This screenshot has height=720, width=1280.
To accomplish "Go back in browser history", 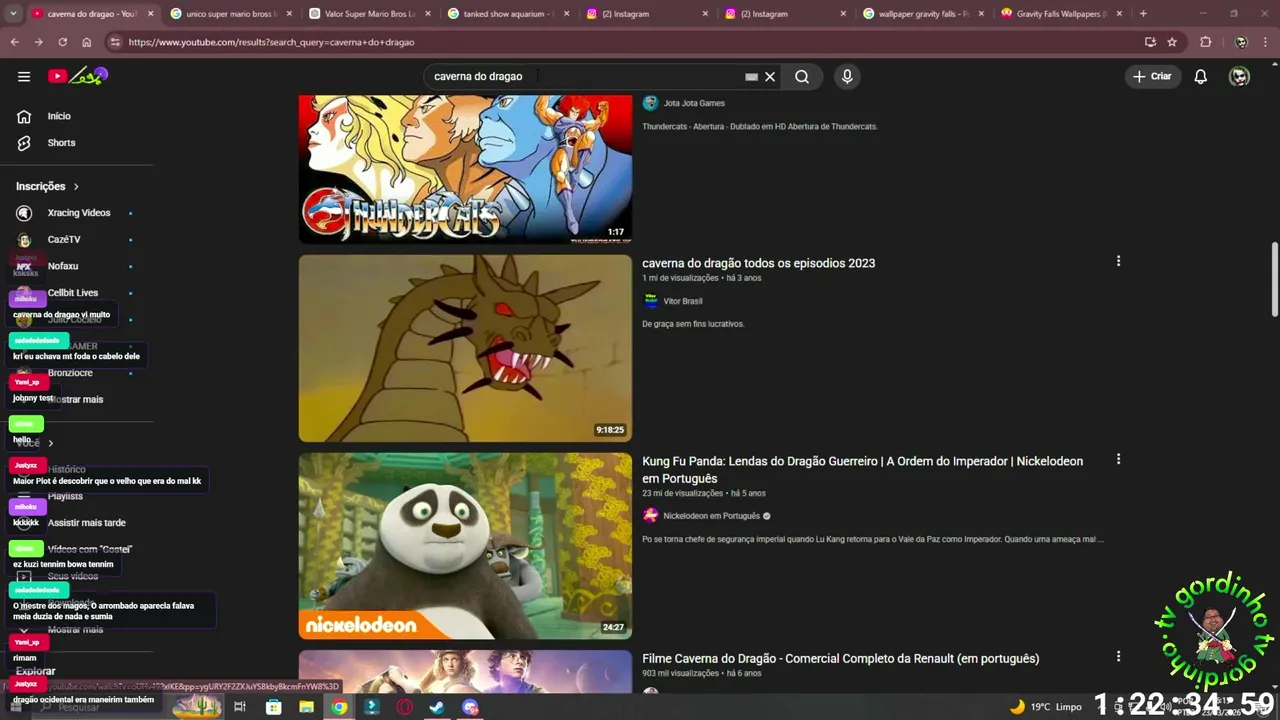I will pos(15,42).
